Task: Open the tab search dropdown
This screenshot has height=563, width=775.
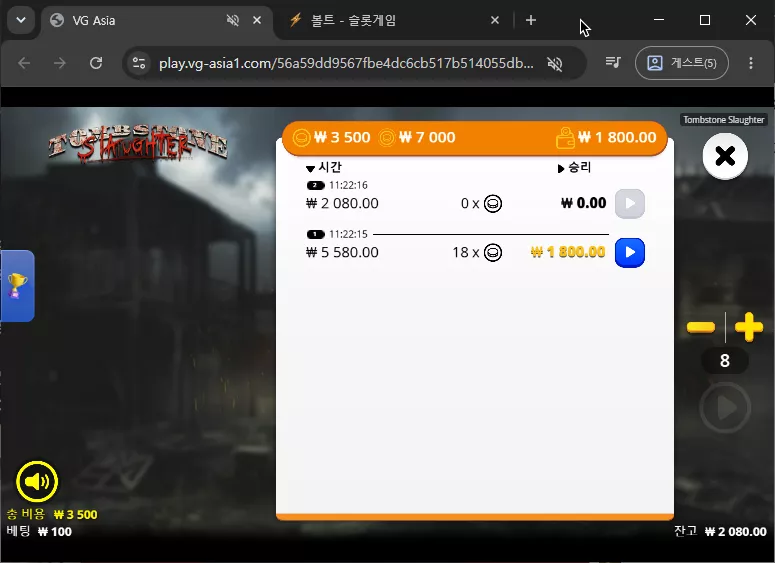Action: [21, 20]
